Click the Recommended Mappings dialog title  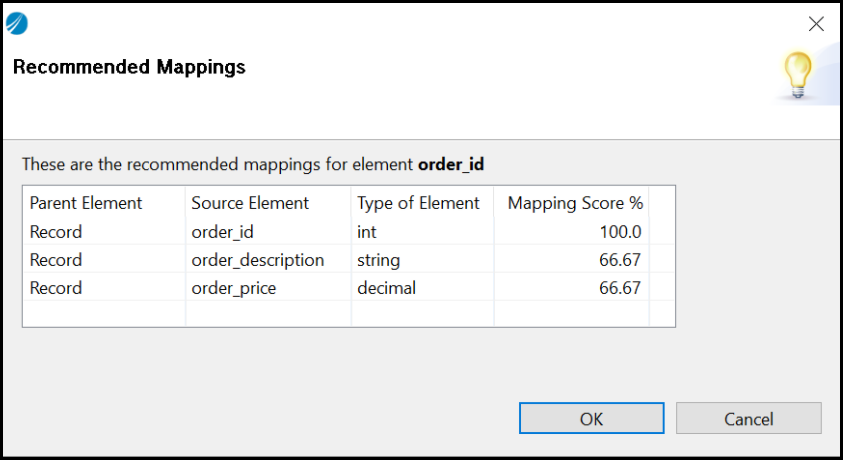click(129, 68)
